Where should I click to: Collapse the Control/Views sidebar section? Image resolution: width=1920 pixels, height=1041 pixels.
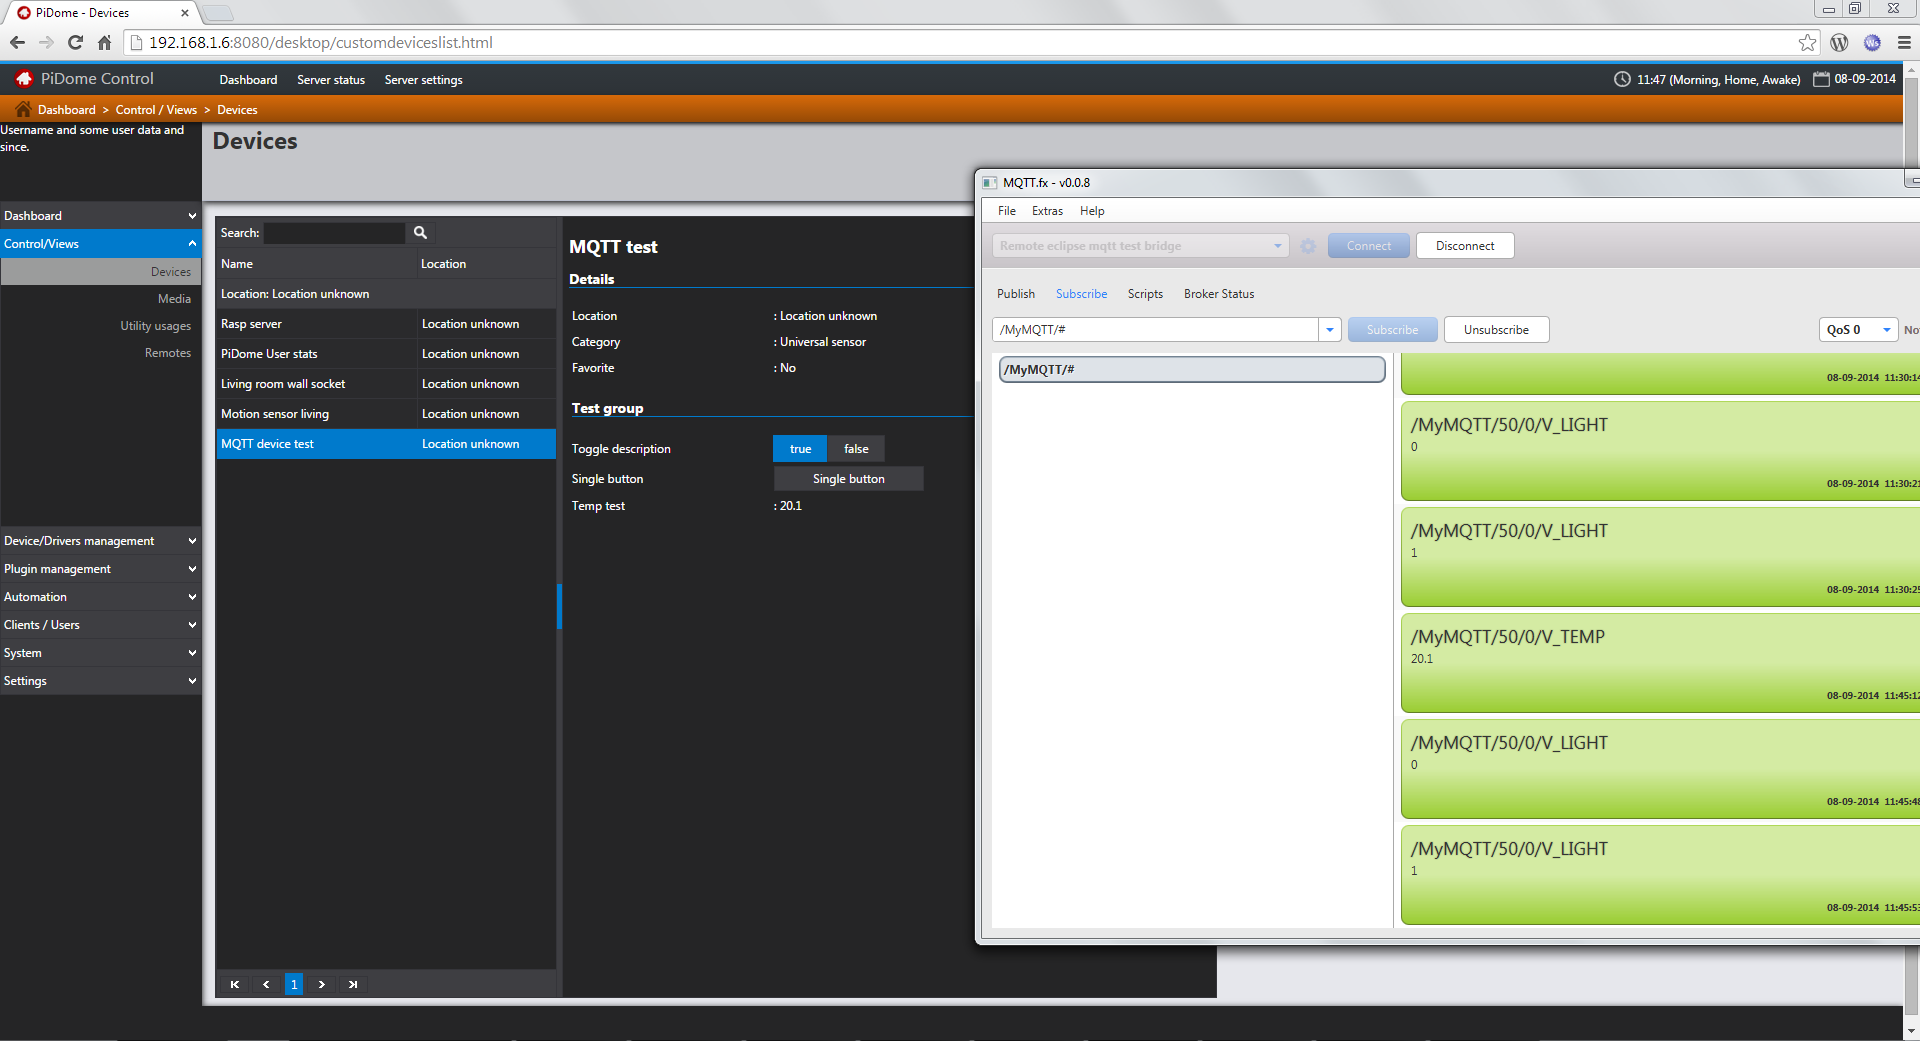(x=100, y=243)
